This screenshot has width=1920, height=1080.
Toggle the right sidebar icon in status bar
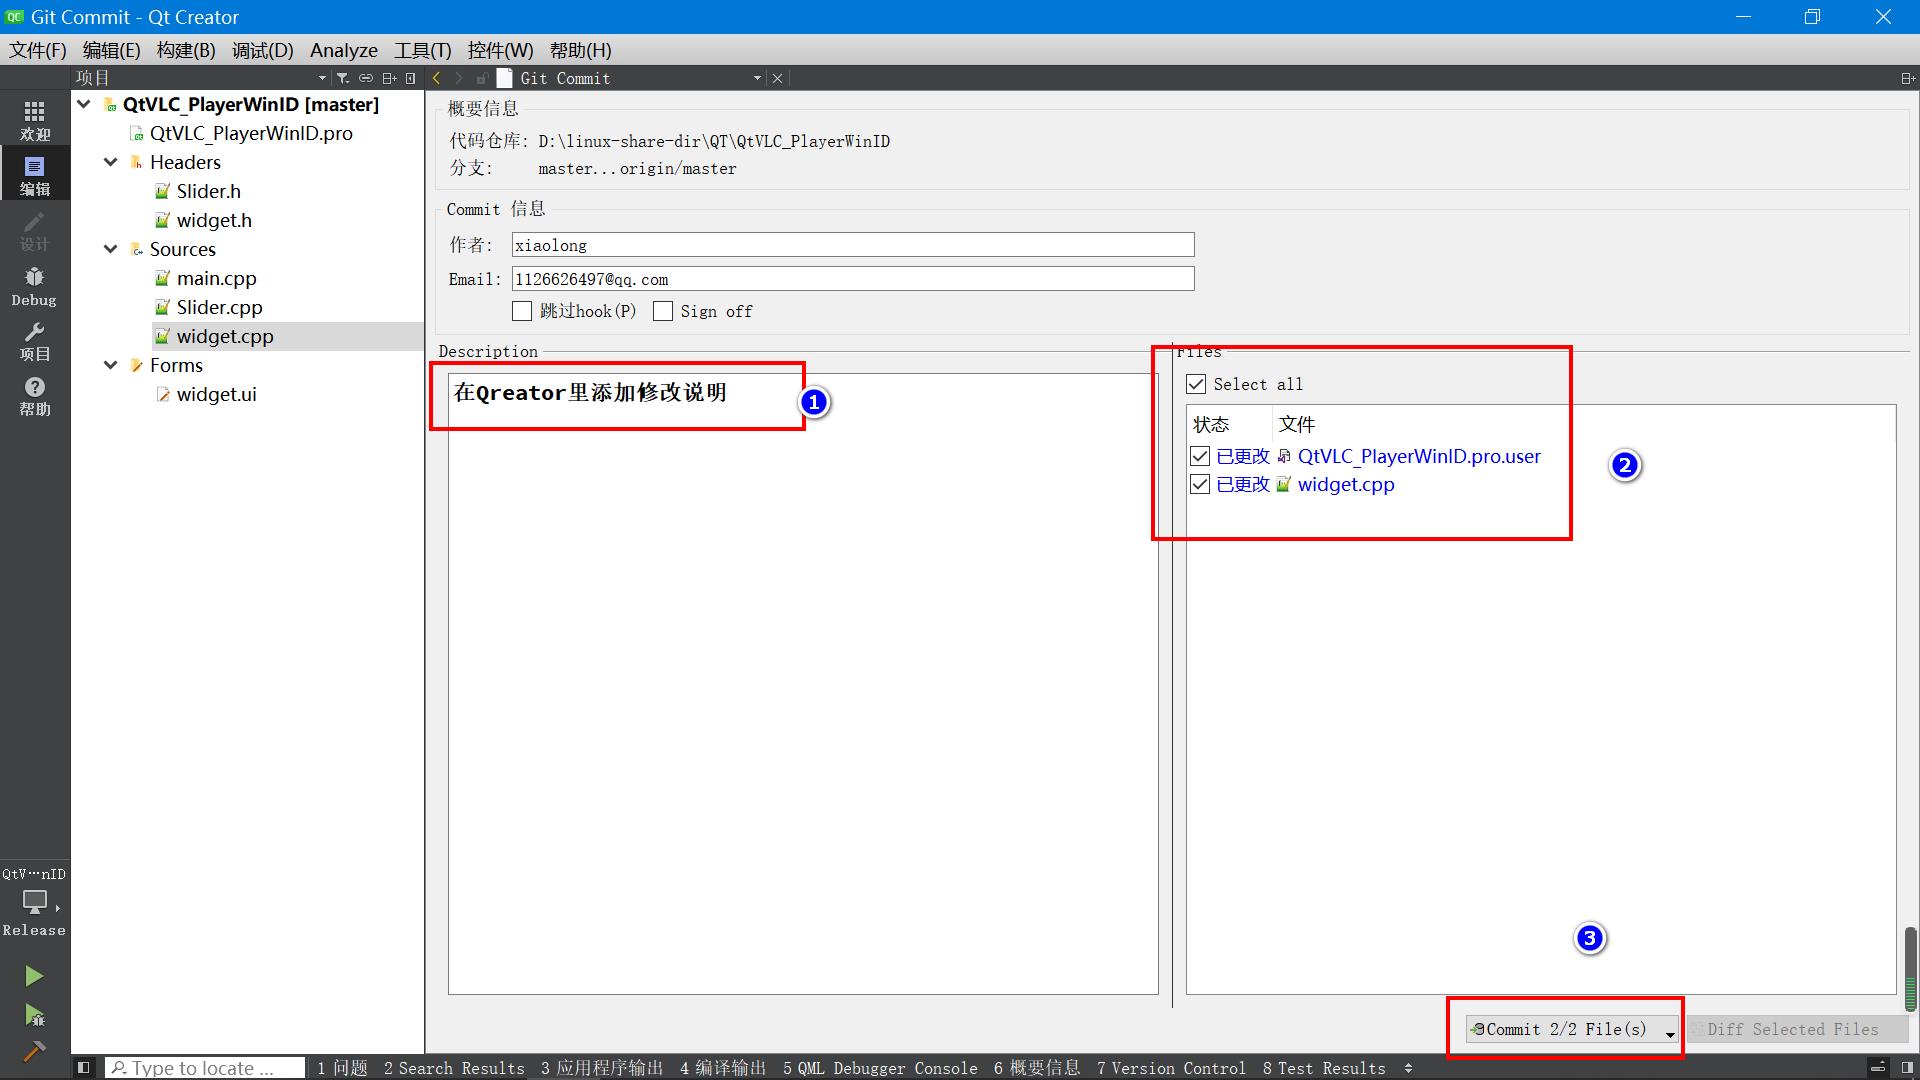[x=1907, y=1068]
